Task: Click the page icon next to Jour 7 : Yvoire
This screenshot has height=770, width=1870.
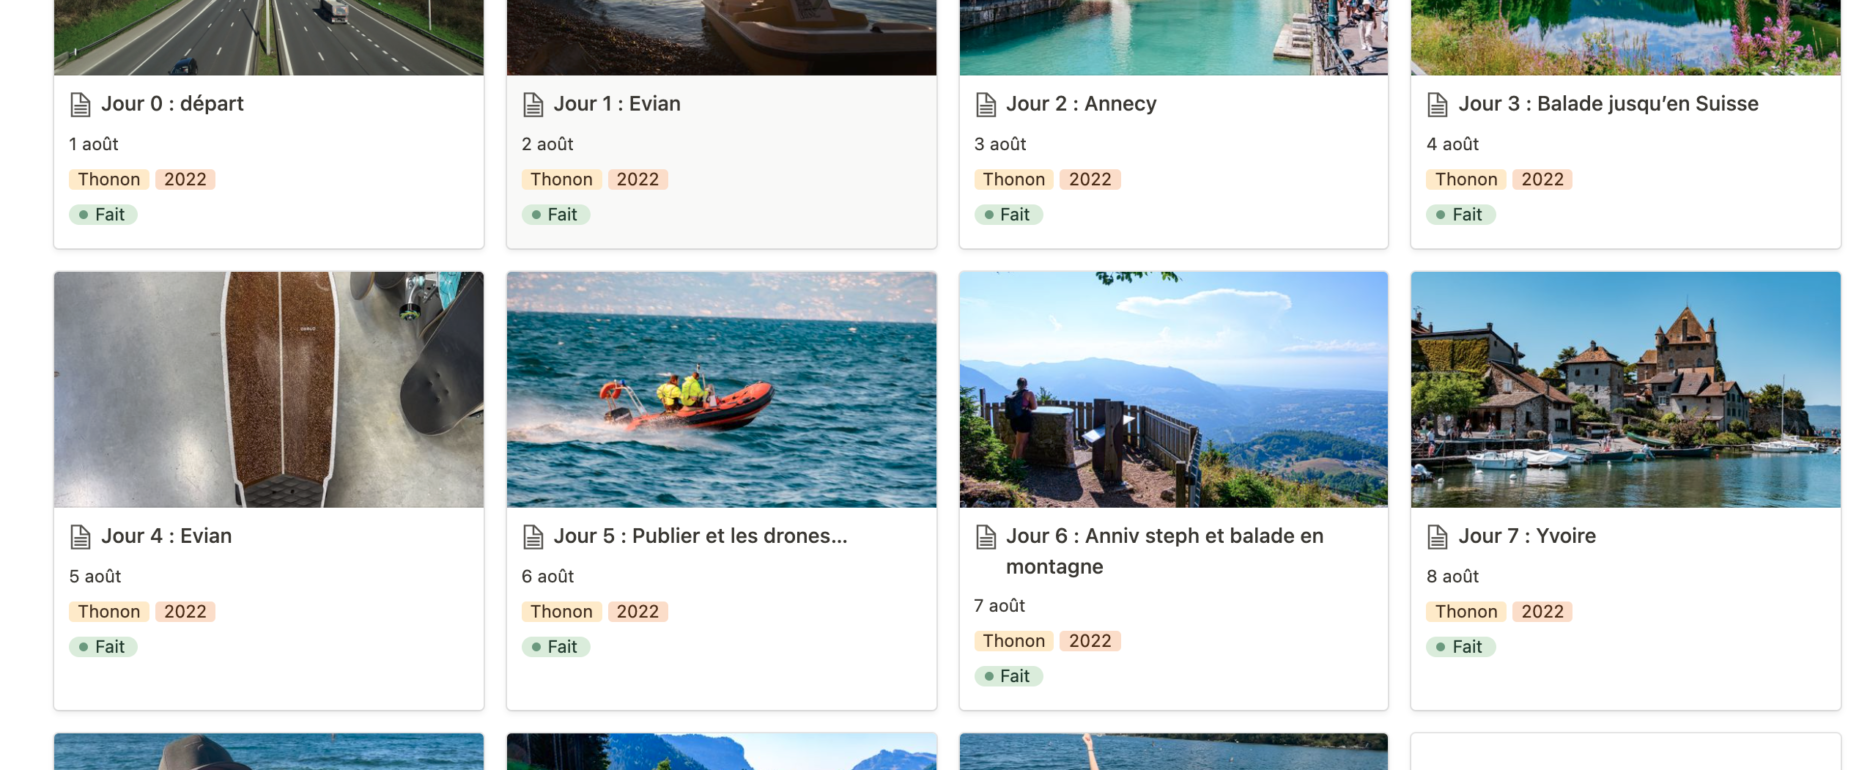Action: click(1437, 537)
